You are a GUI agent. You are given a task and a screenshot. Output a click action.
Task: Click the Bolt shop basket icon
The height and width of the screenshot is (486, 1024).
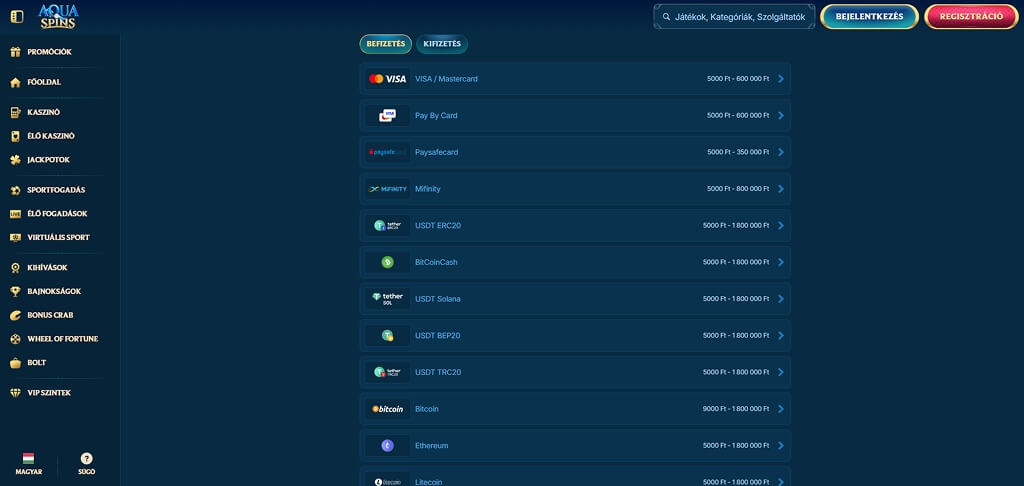(x=16, y=363)
